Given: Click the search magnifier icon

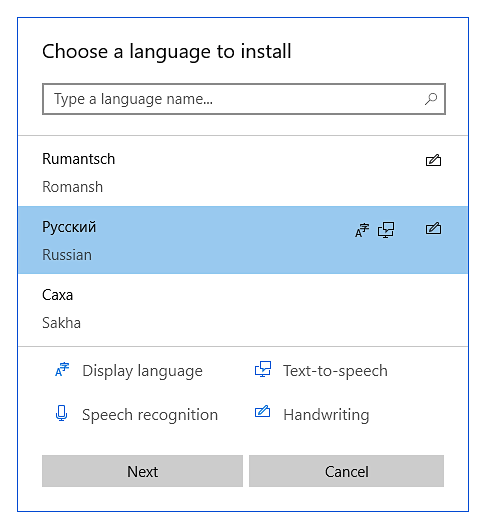Looking at the screenshot, I should click(x=431, y=99).
